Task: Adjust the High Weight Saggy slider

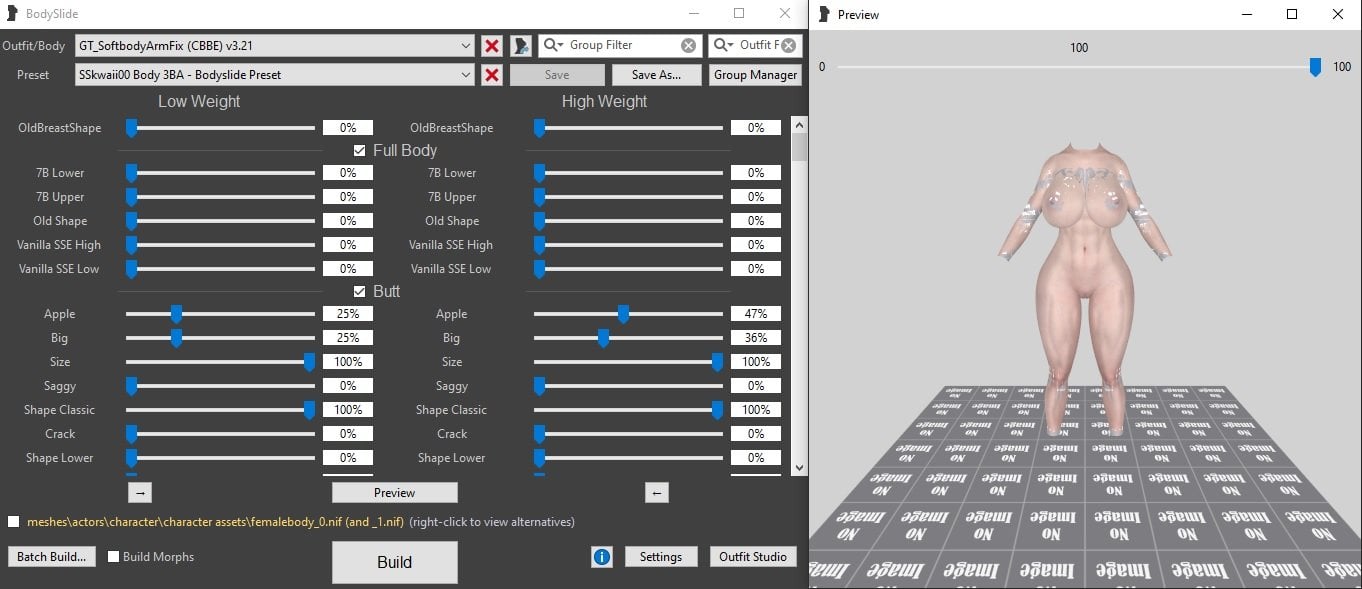Action: pyautogui.click(x=539, y=386)
